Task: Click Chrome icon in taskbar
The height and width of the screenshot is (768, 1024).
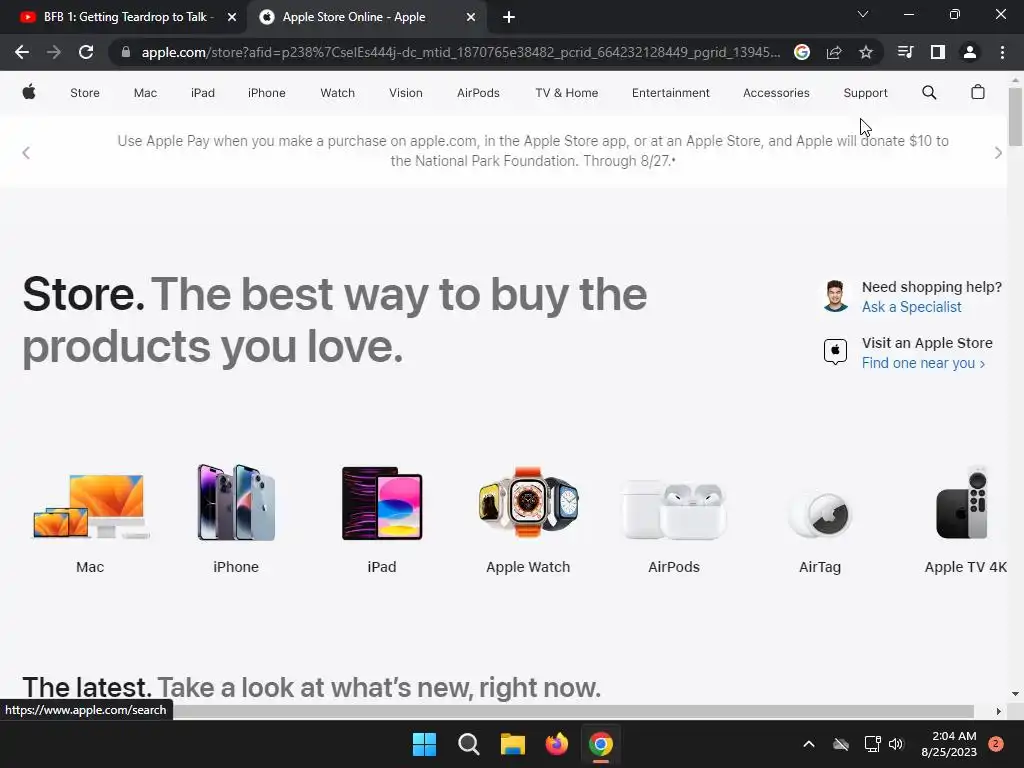Action: [x=601, y=744]
